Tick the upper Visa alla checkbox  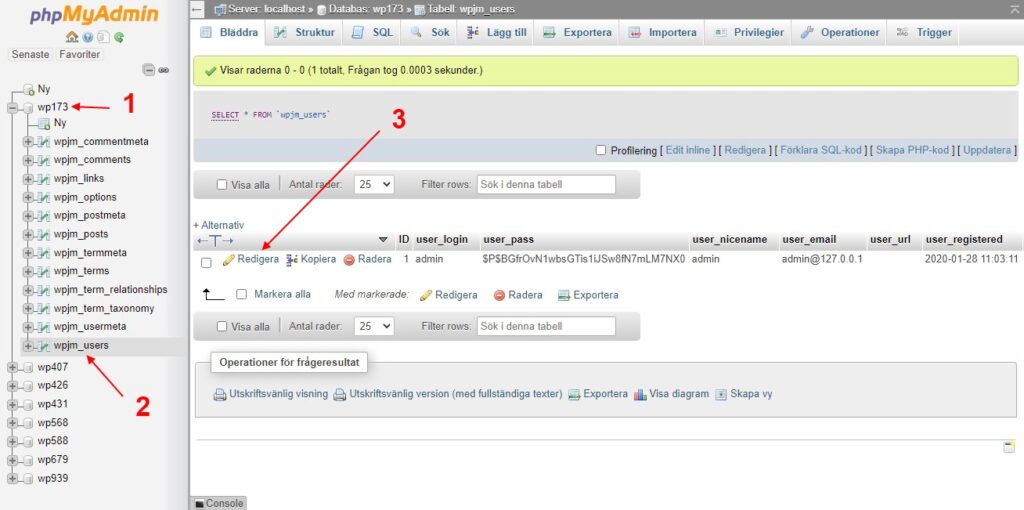coord(222,185)
